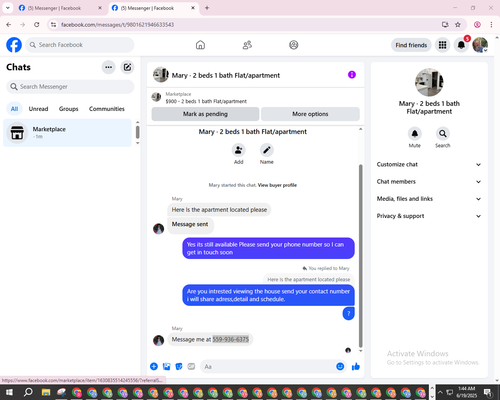Bookmark this page with star icon
The width and height of the screenshot is (500, 400).
coord(458,24)
